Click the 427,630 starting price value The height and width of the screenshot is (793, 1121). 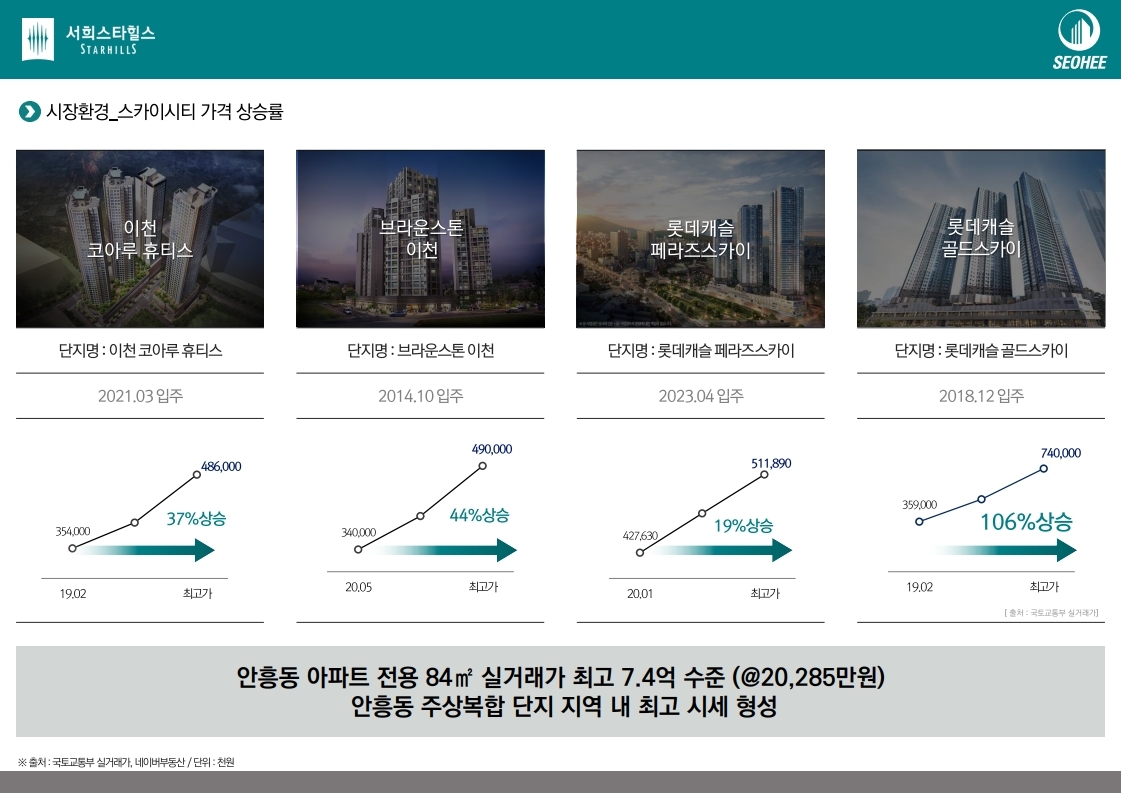pos(640,536)
